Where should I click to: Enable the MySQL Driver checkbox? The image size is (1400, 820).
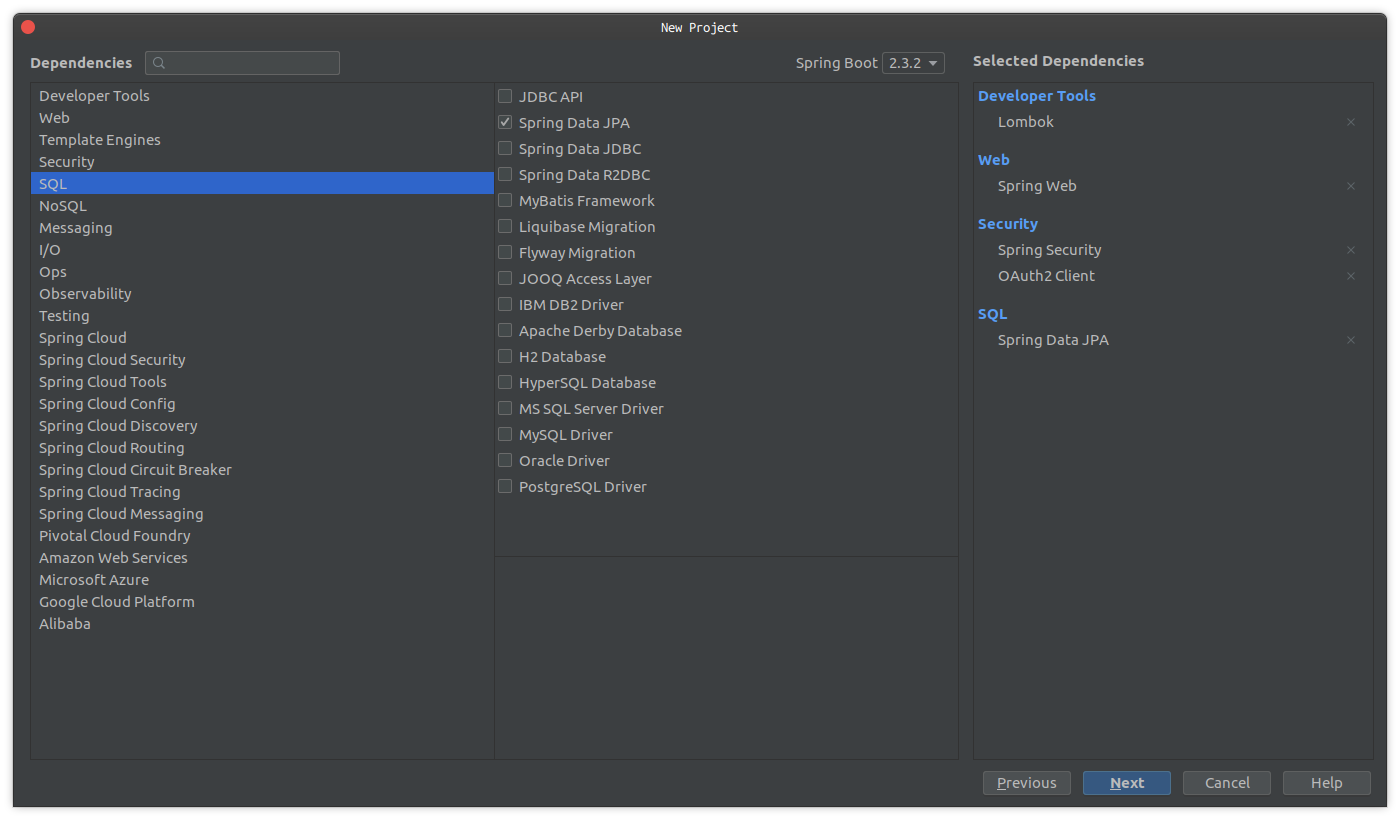[x=505, y=435]
